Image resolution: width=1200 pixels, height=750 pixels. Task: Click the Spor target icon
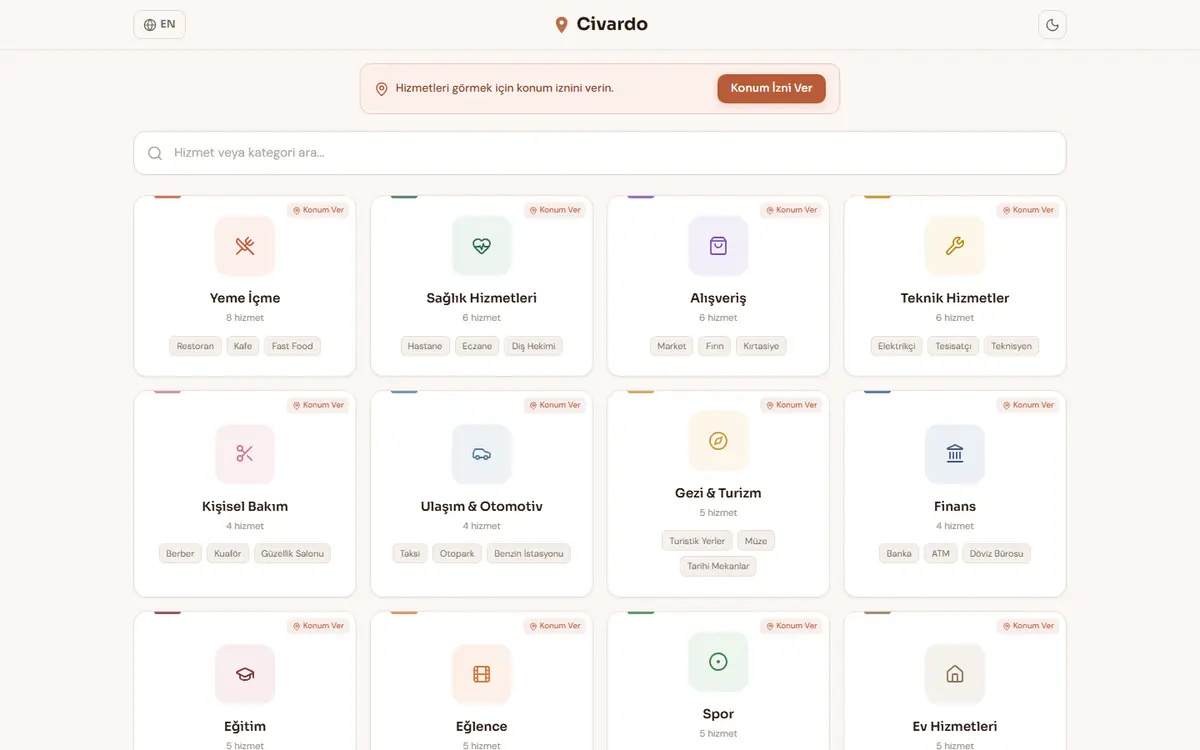(x=718, y=662)
